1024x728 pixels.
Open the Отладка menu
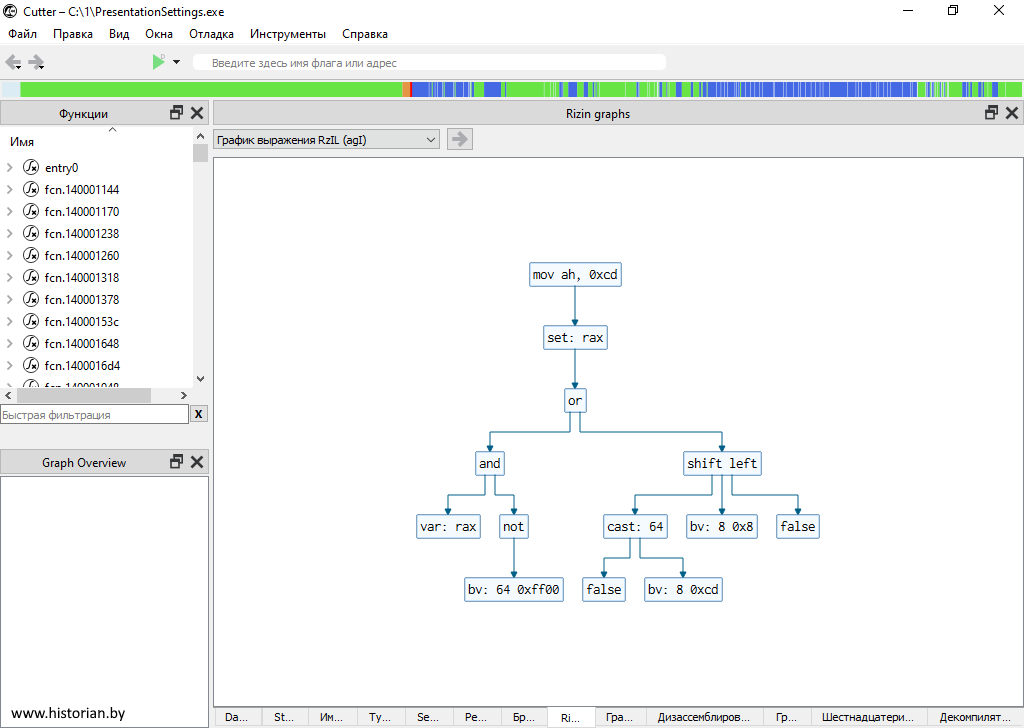click(x=211, y=34)
